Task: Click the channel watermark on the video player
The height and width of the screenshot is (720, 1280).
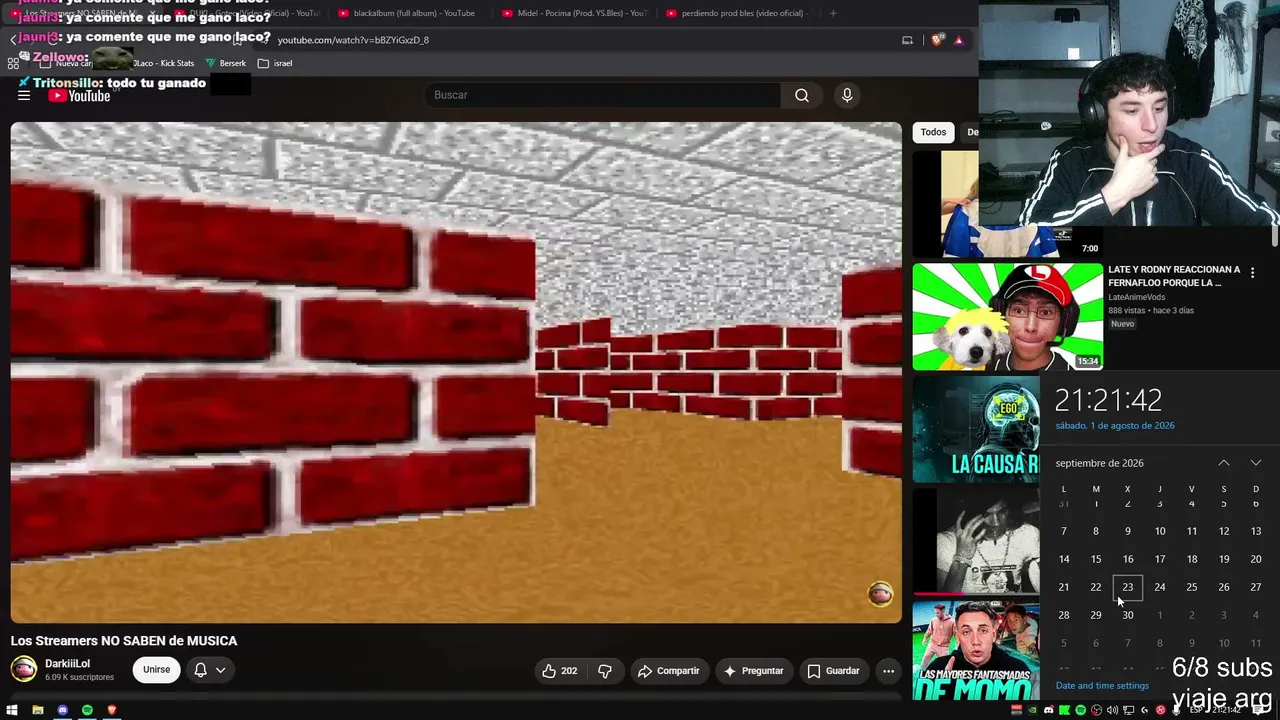Action: [880, 594]
